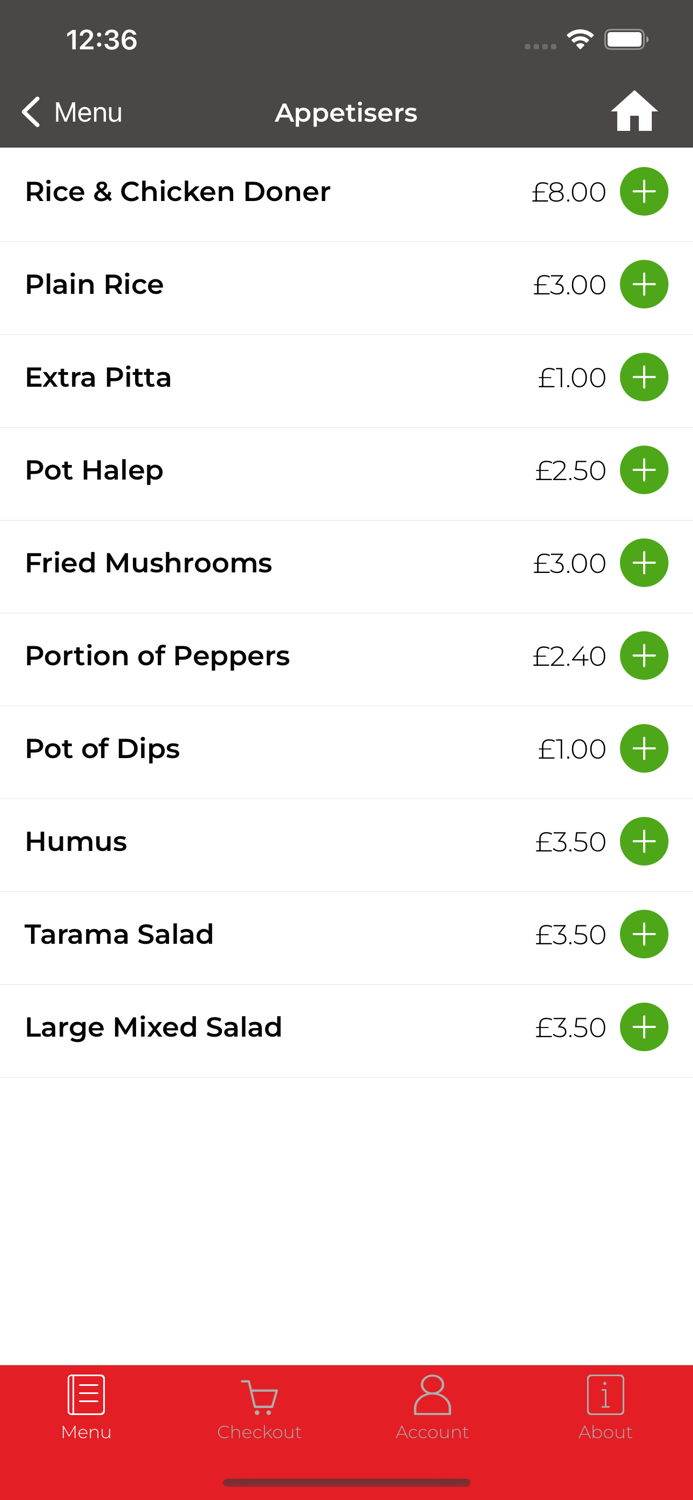Tap the home indicator bar at screen bottom
This screenshot has width=693, height=1500.
[346, 1483]
